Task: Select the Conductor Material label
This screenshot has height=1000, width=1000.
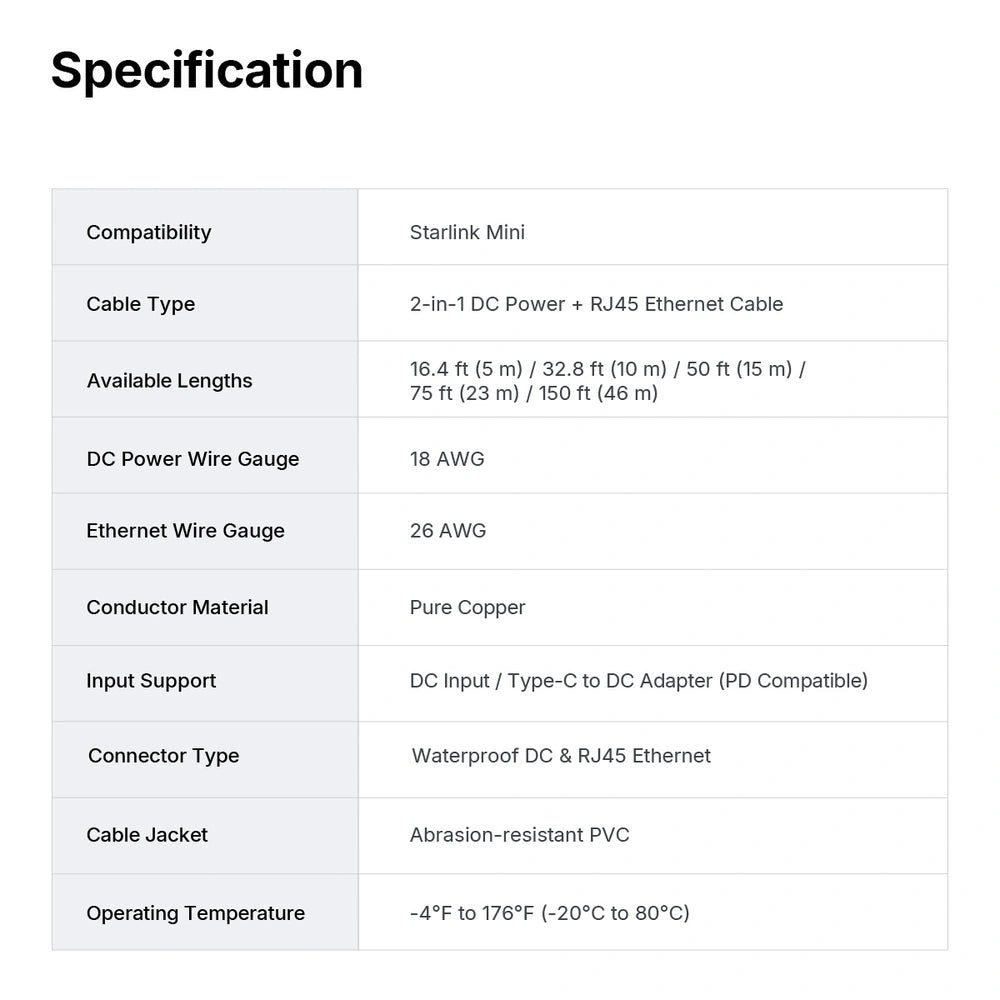Action: click(177, 607)
